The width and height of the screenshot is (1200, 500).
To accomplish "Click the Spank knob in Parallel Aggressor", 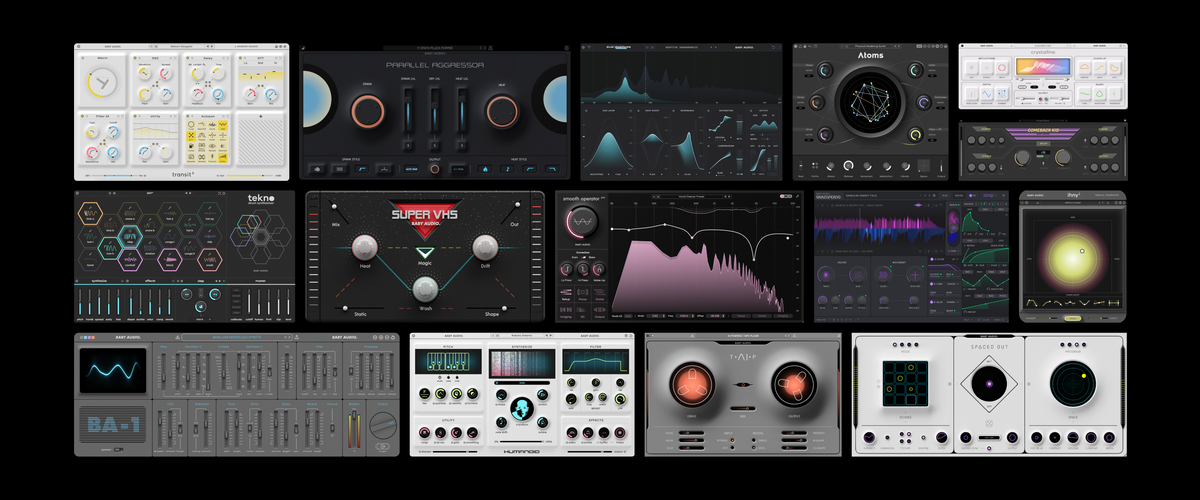I will point(368,111).
